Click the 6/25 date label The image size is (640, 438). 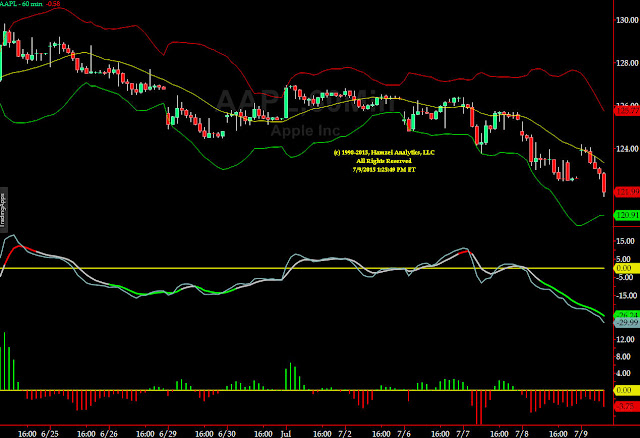50,434
